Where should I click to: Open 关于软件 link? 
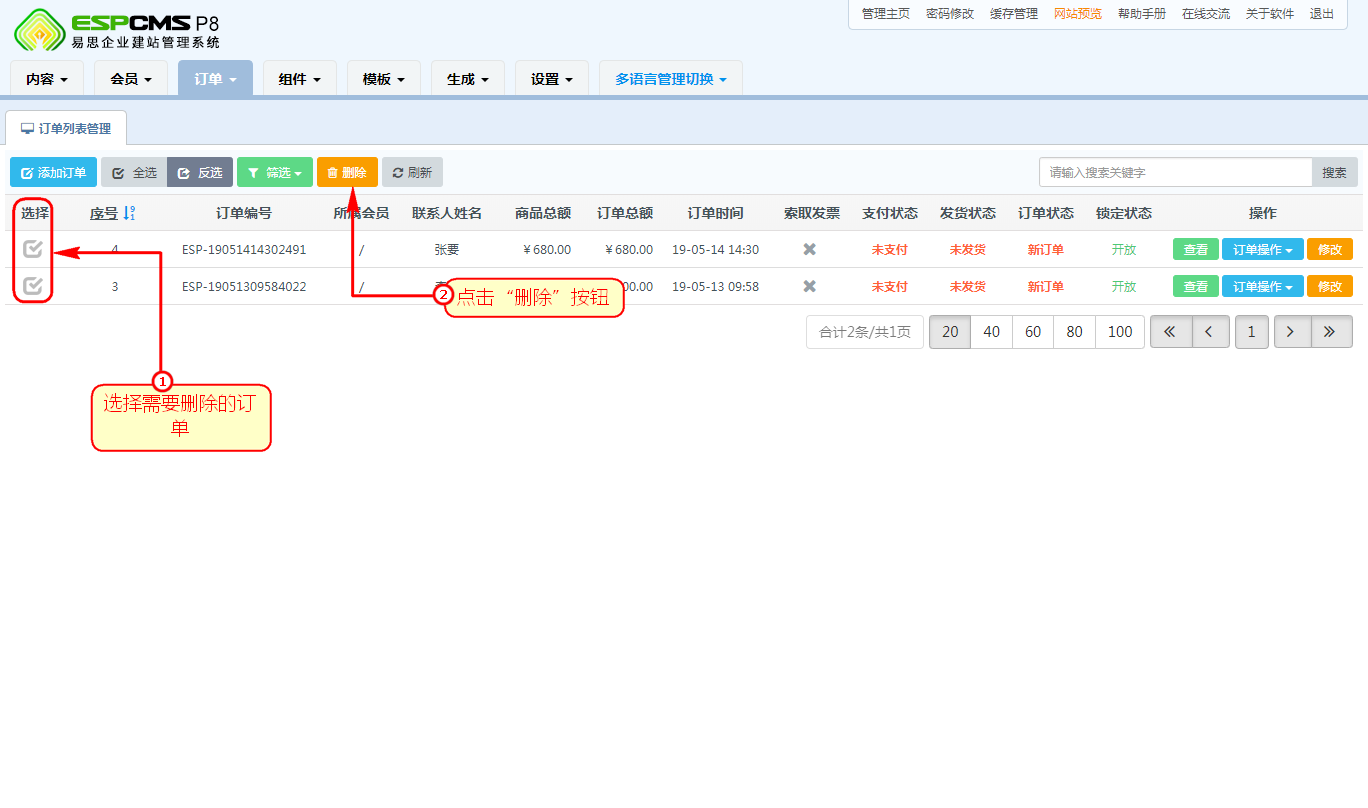[1270, 14]
